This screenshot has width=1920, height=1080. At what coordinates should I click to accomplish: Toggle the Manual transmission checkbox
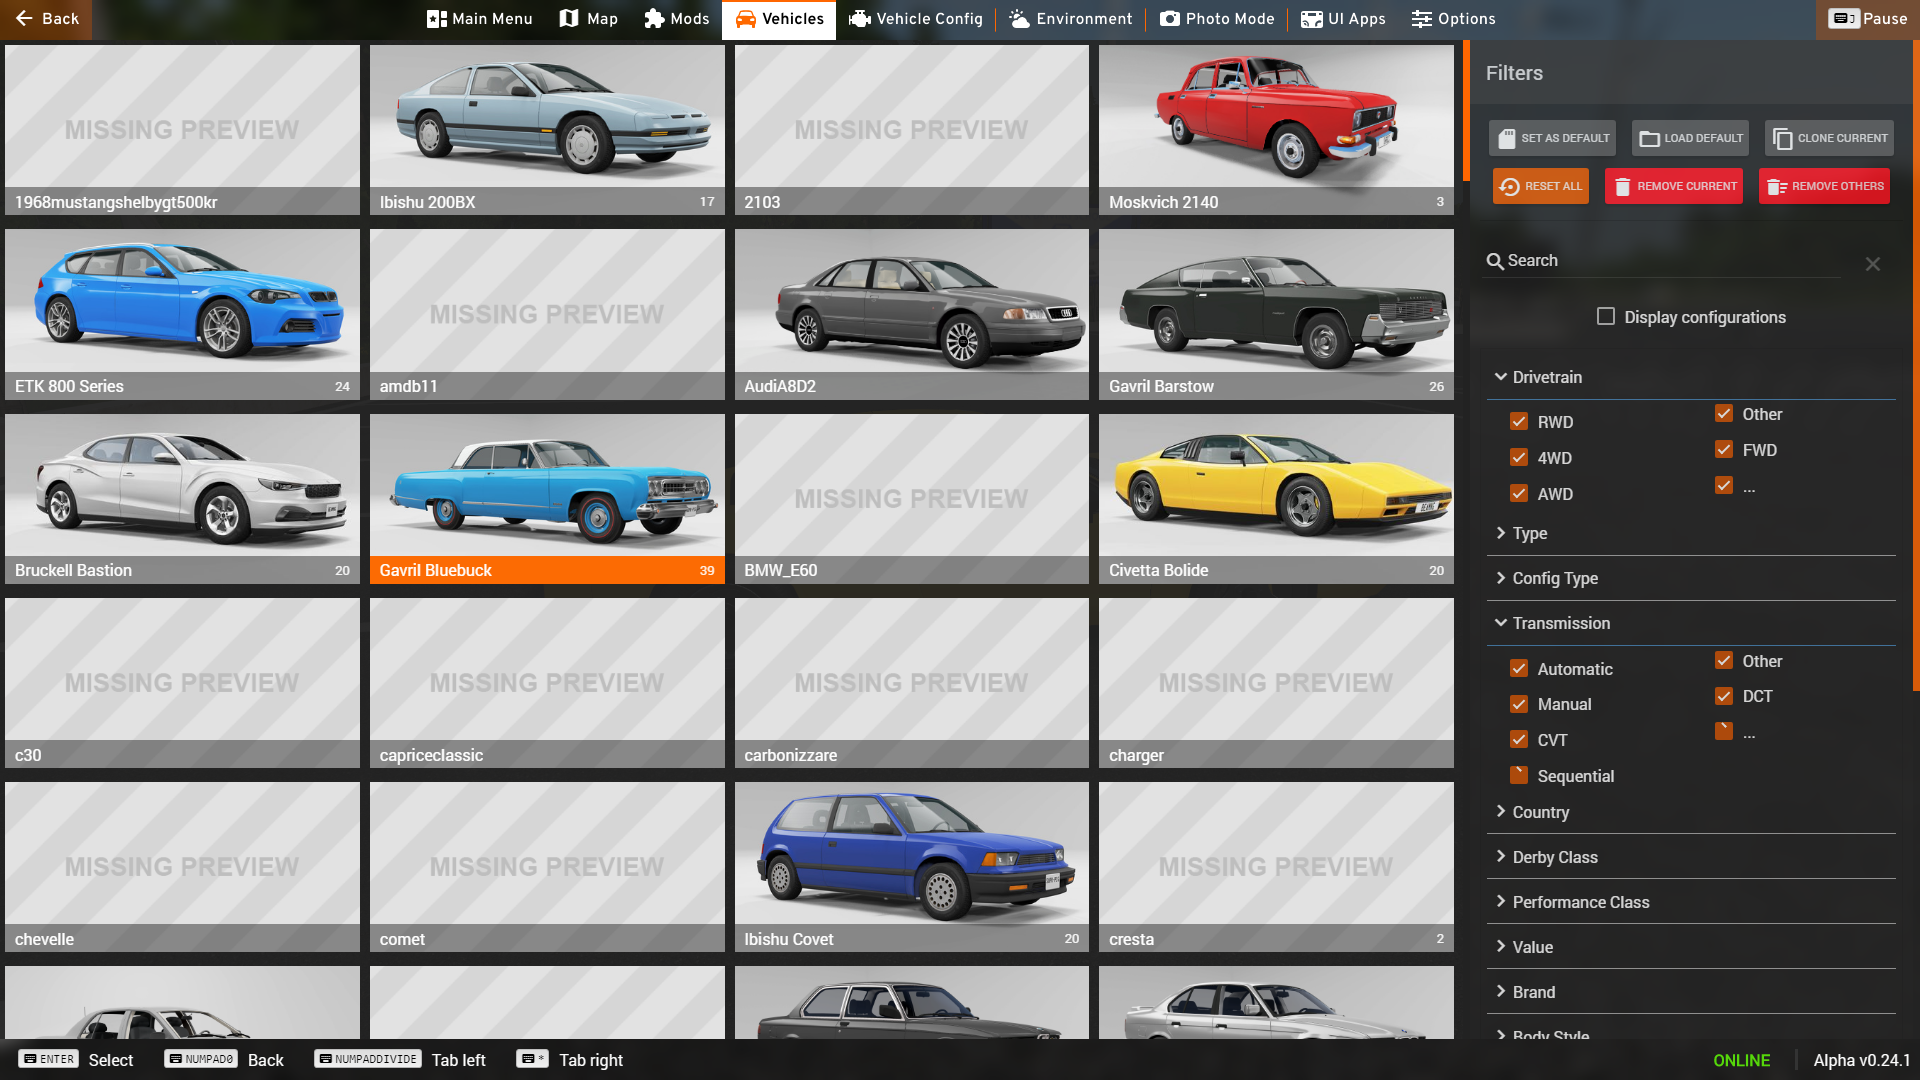(1519, 704)
